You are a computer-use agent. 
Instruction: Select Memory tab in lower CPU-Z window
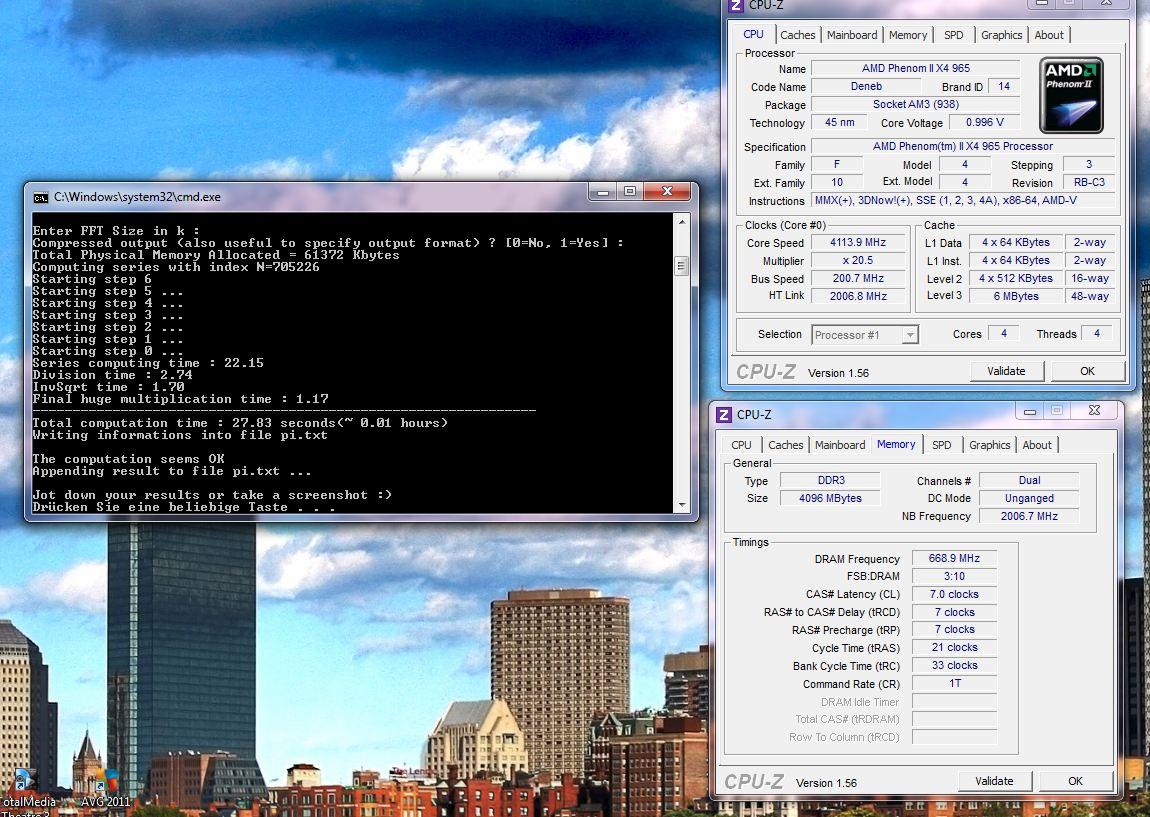click(896, 444)
